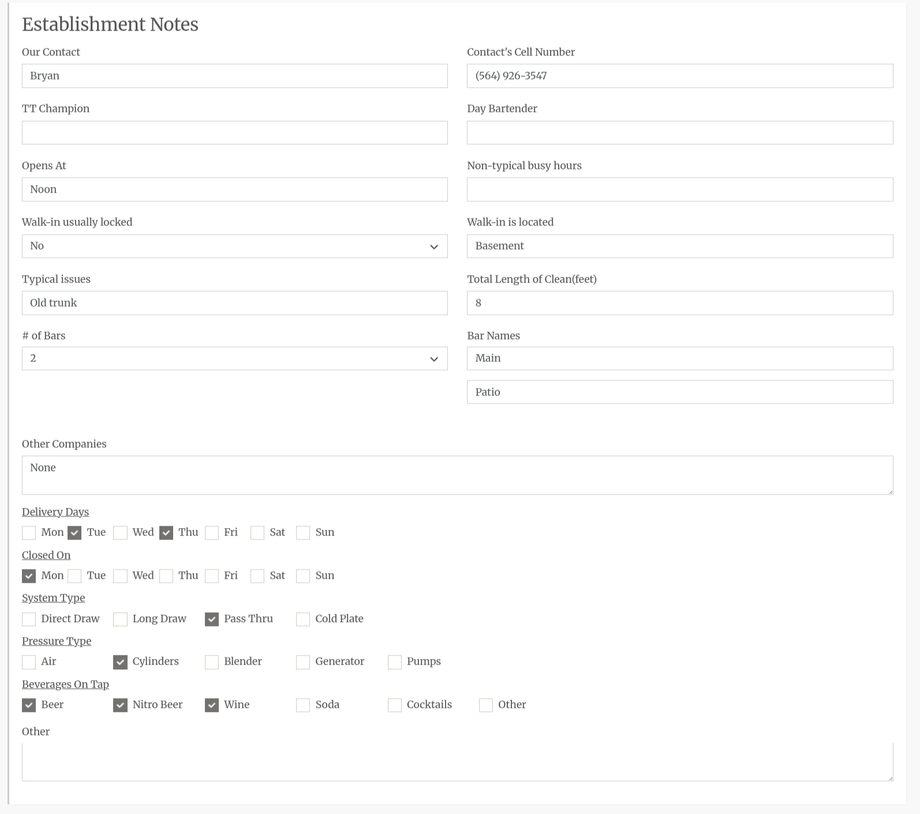
Task: Uncheck Nitro Beer on tap
Action: [x=120, y=705]
